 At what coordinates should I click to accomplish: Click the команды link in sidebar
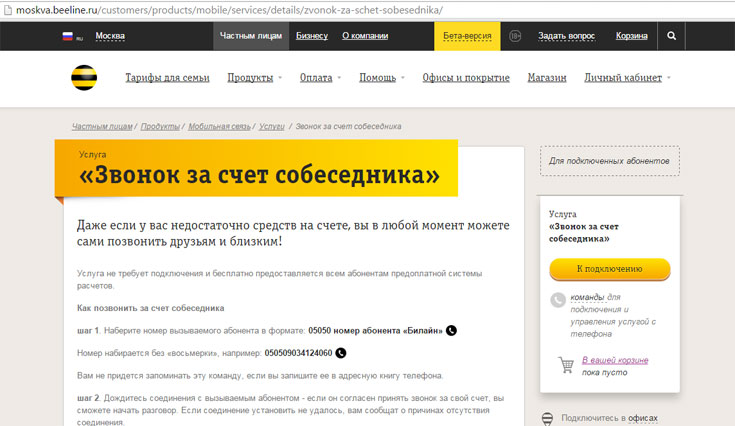(587, 297)
